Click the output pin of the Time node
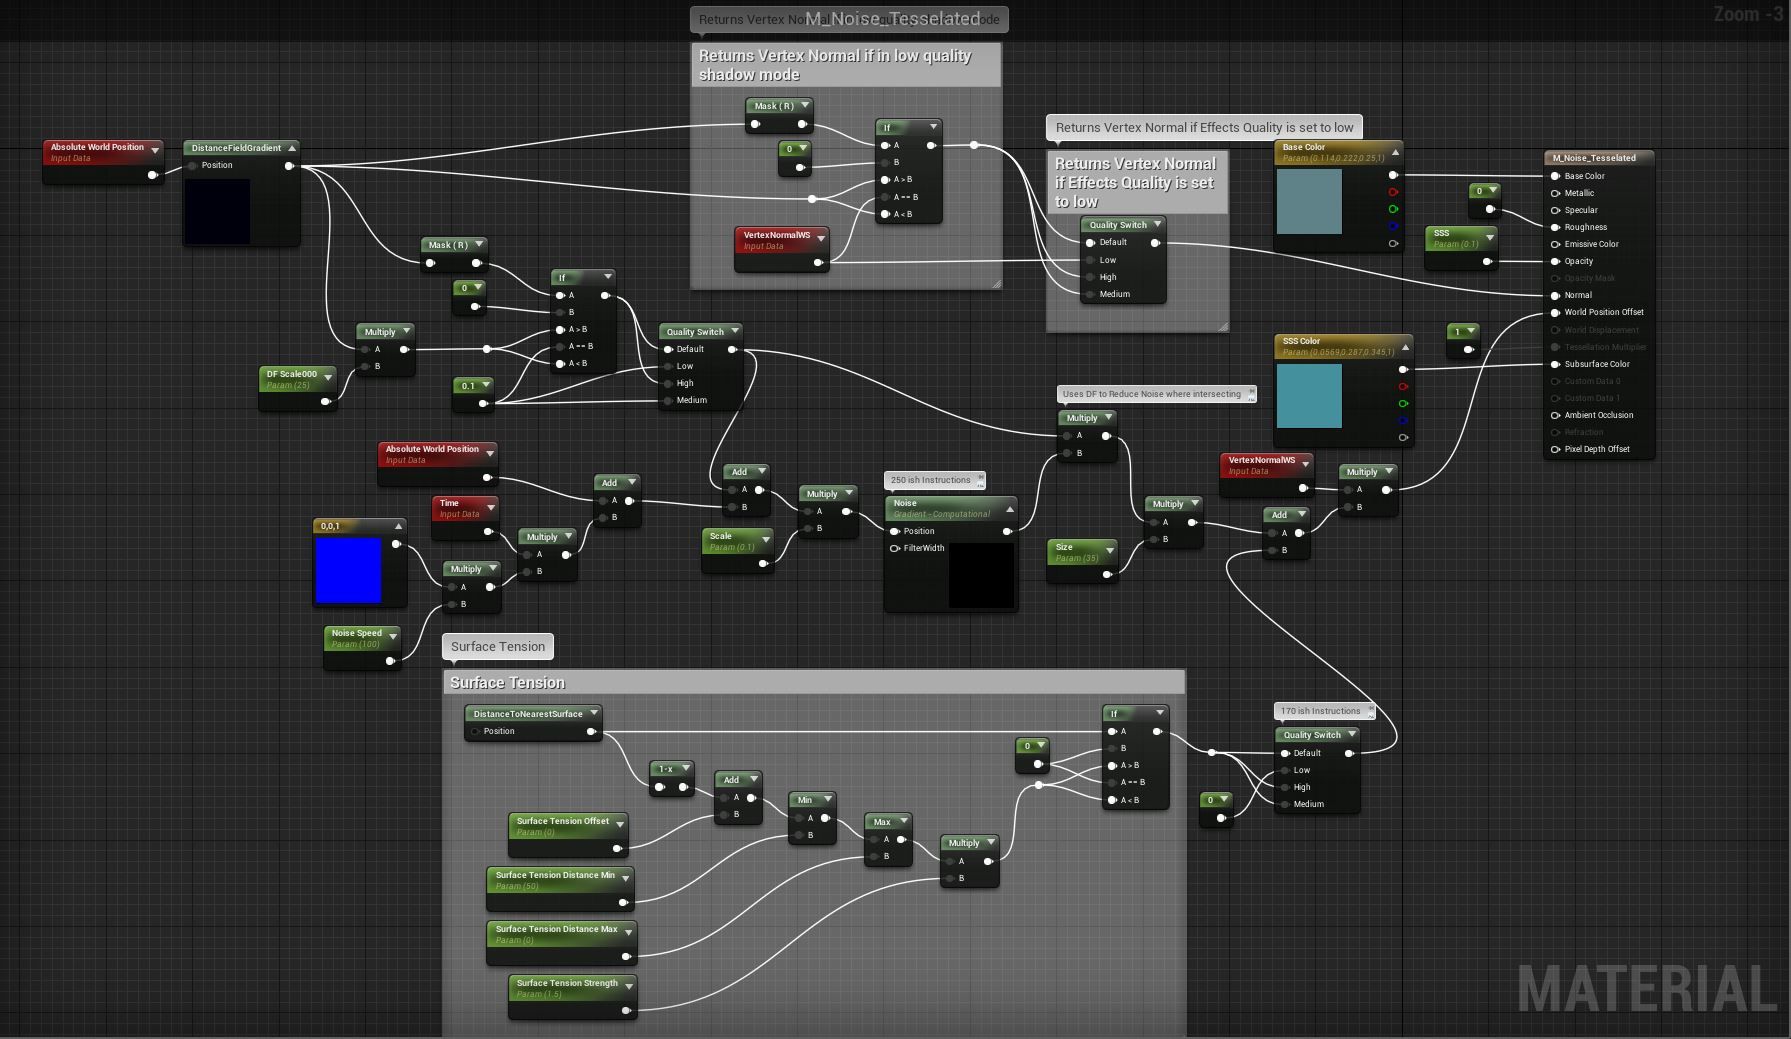This screenshot has height=1039, width=1791. (489, 531)
